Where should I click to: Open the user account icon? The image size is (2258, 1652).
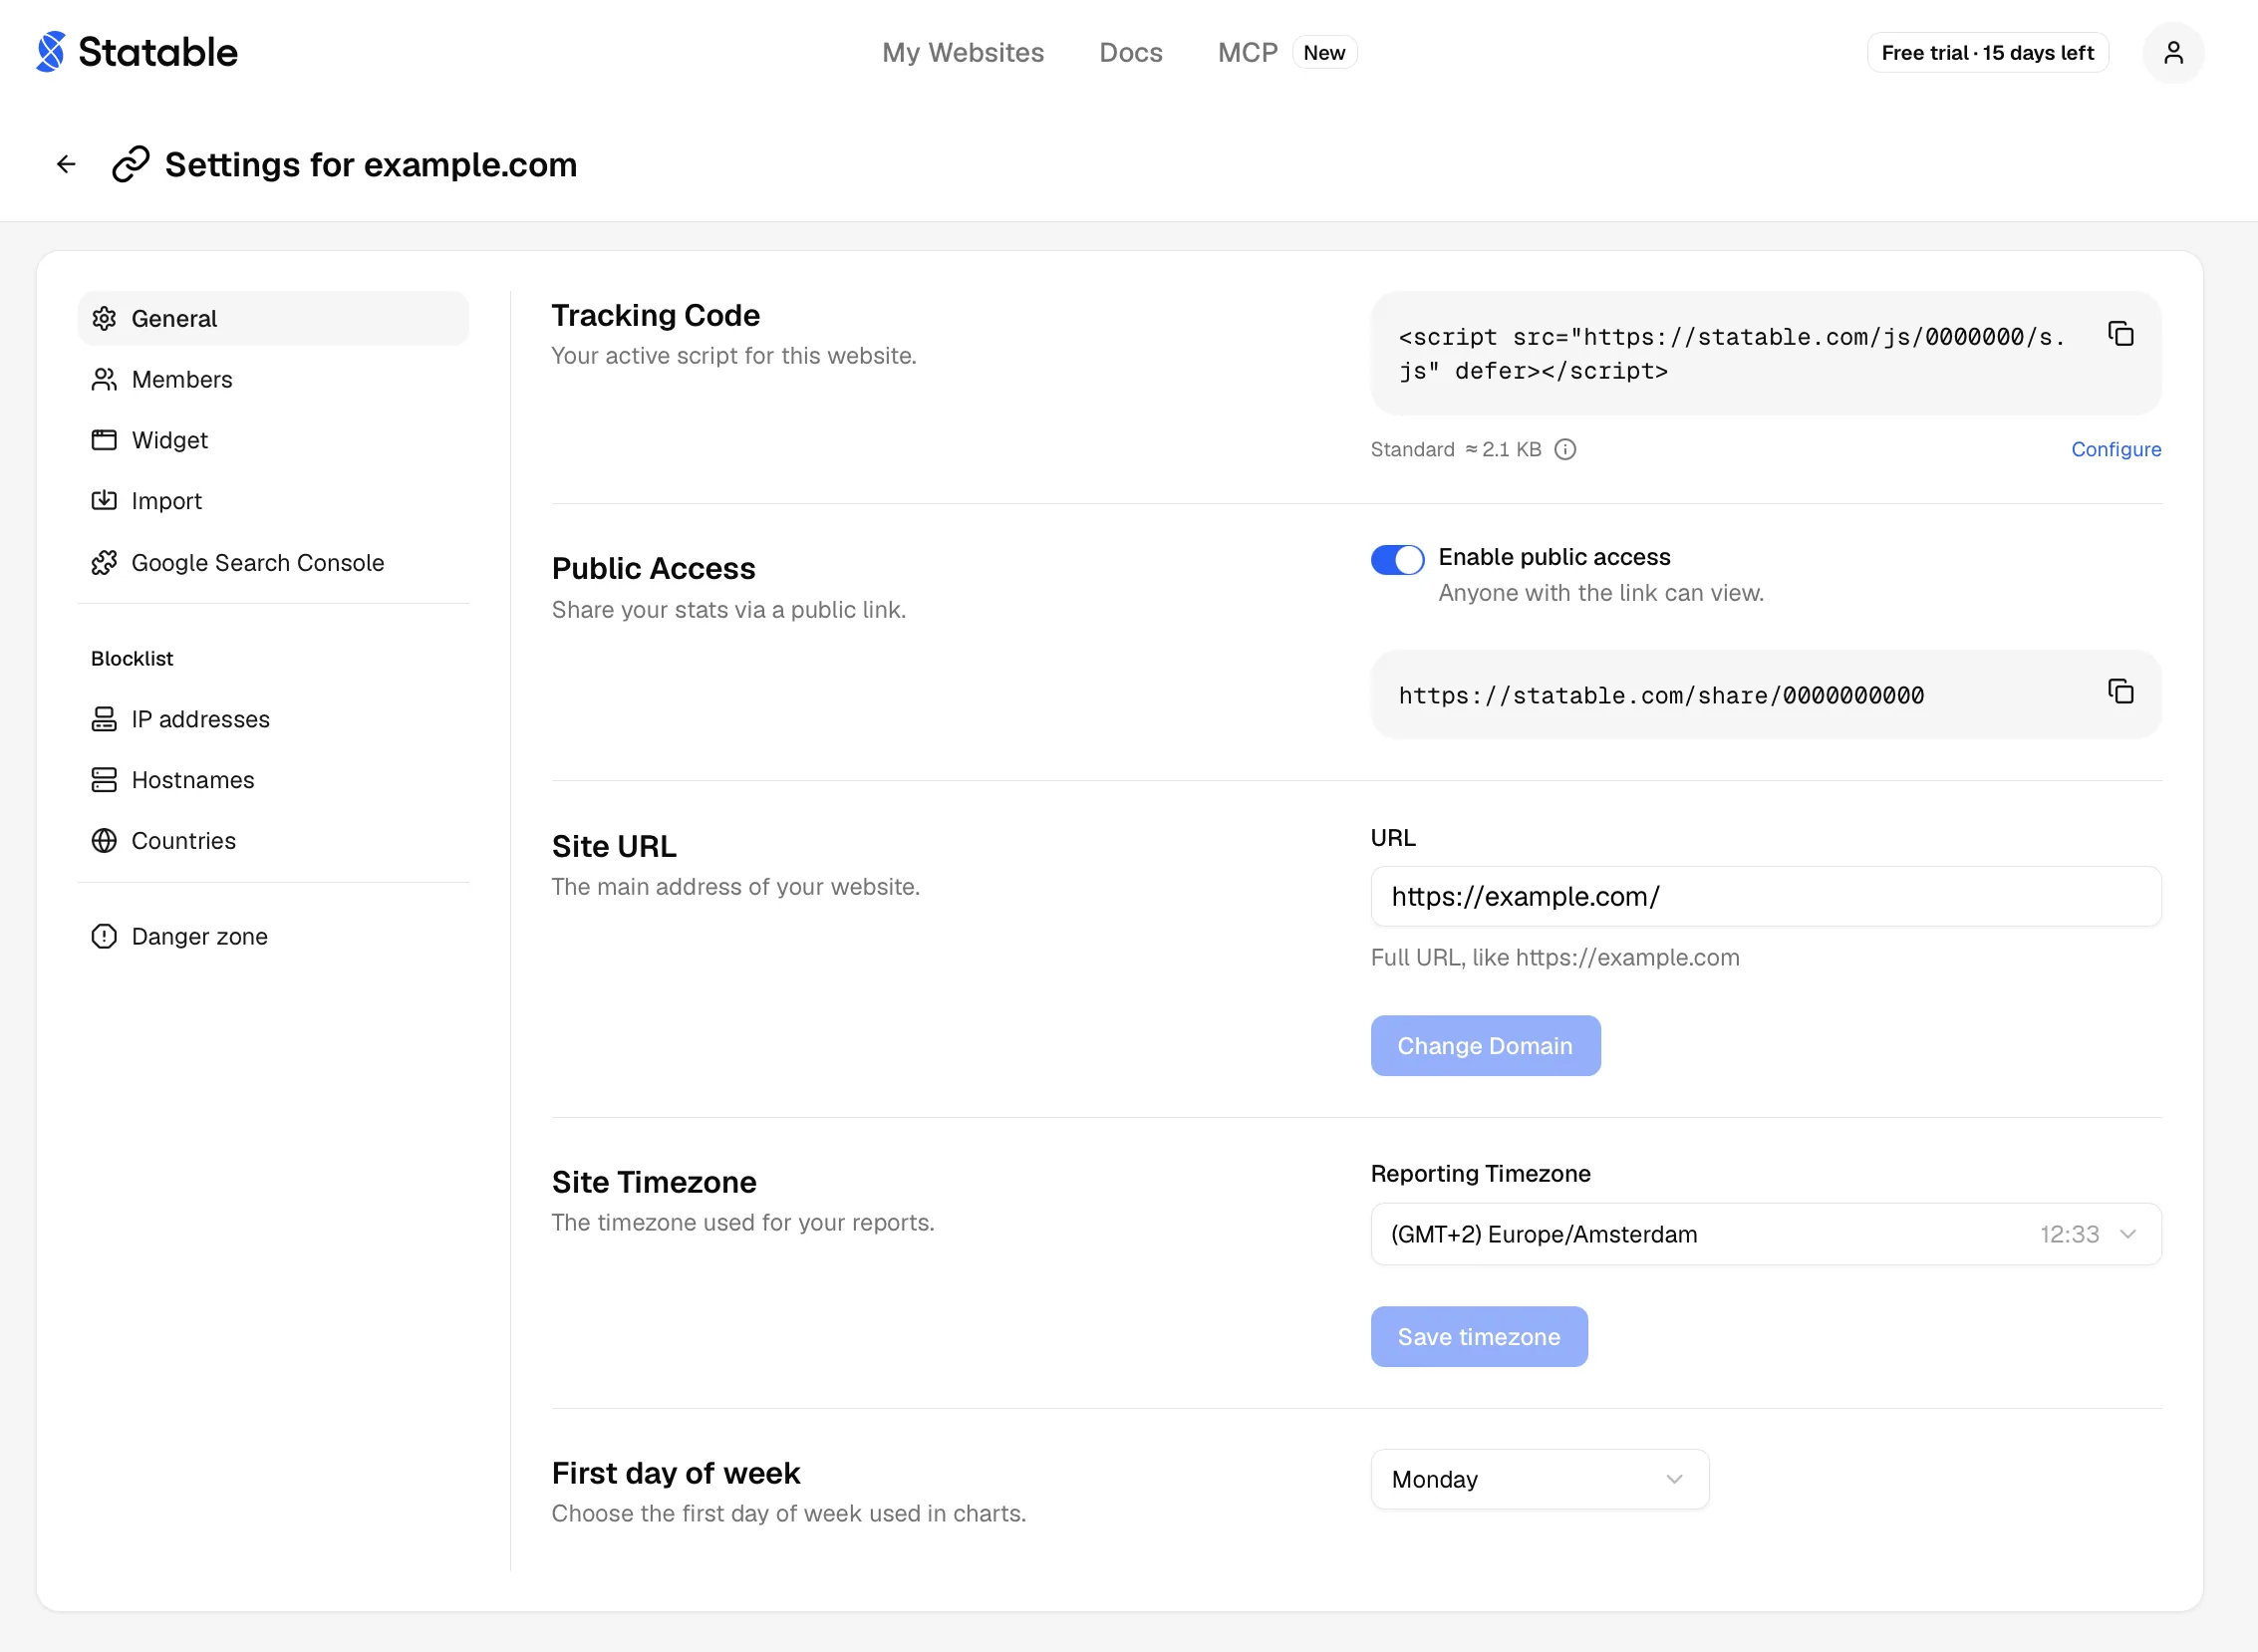click(2173, 52)
